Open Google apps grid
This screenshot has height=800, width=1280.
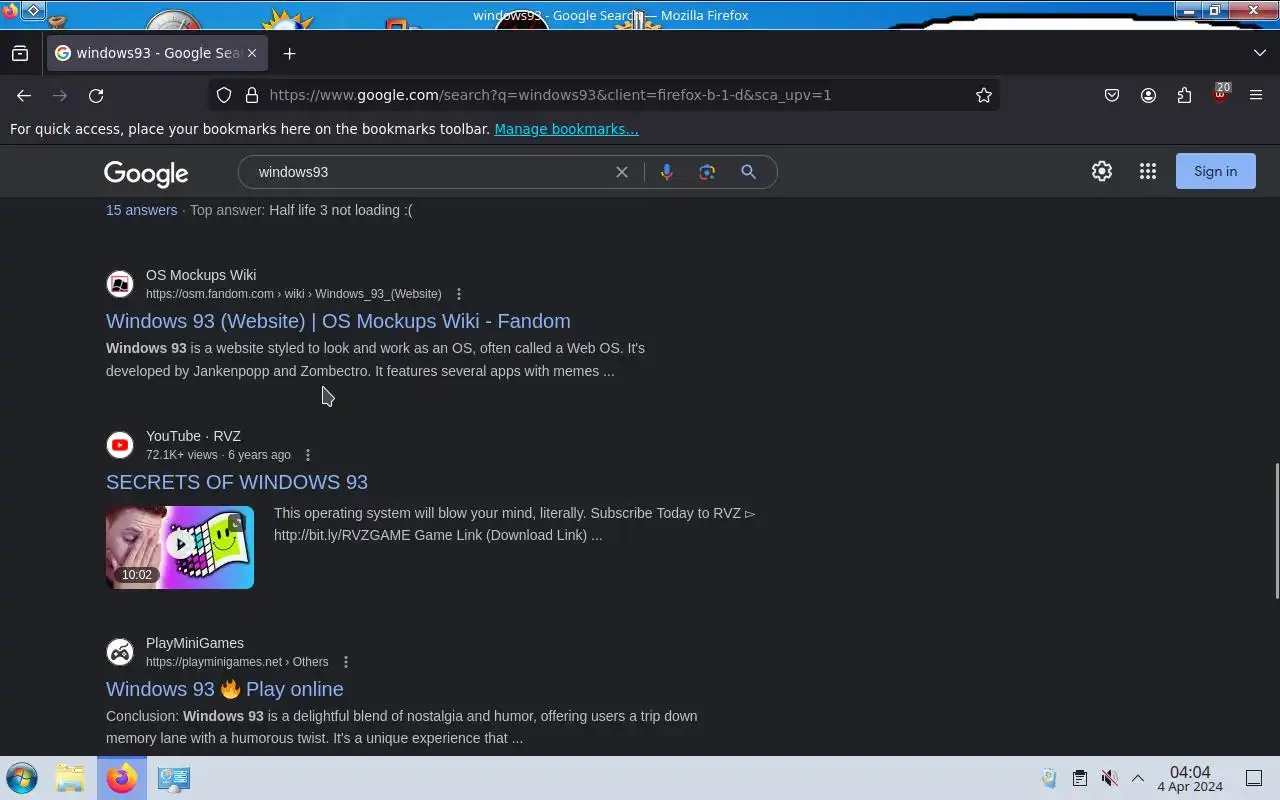point(1148,171)
